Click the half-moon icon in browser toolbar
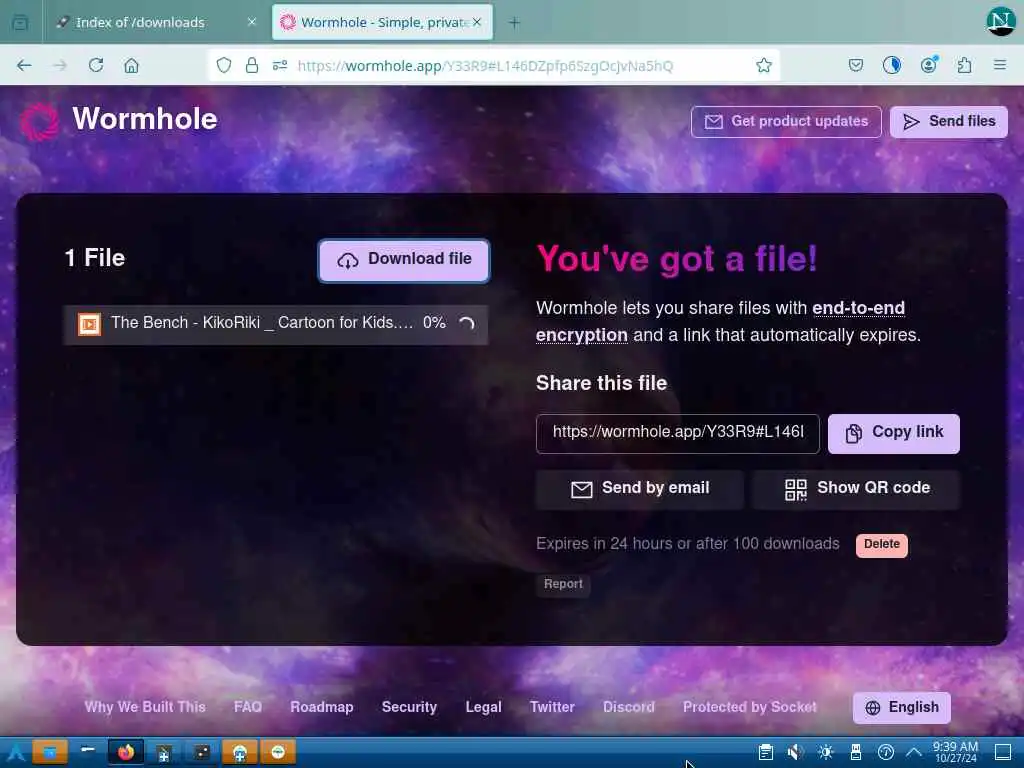Viewport: 1024px width, 768px height. coord(891,65)
